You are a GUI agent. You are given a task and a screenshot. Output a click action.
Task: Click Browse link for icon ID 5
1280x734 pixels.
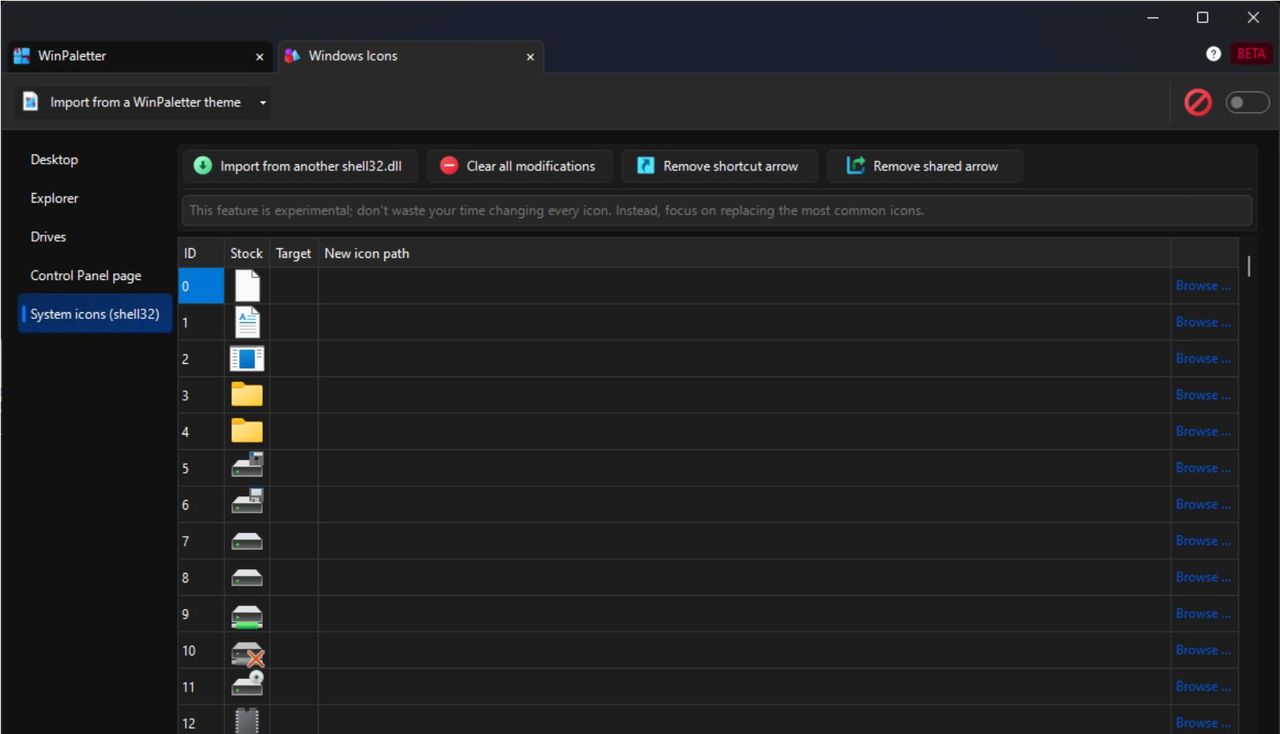tap(1202, 468)
